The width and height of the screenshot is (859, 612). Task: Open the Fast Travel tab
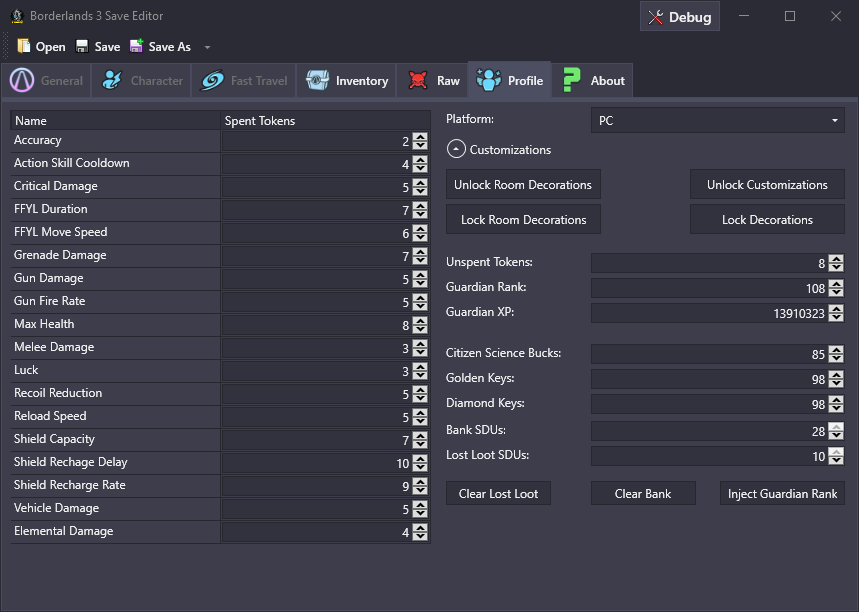tap(244, 81)
